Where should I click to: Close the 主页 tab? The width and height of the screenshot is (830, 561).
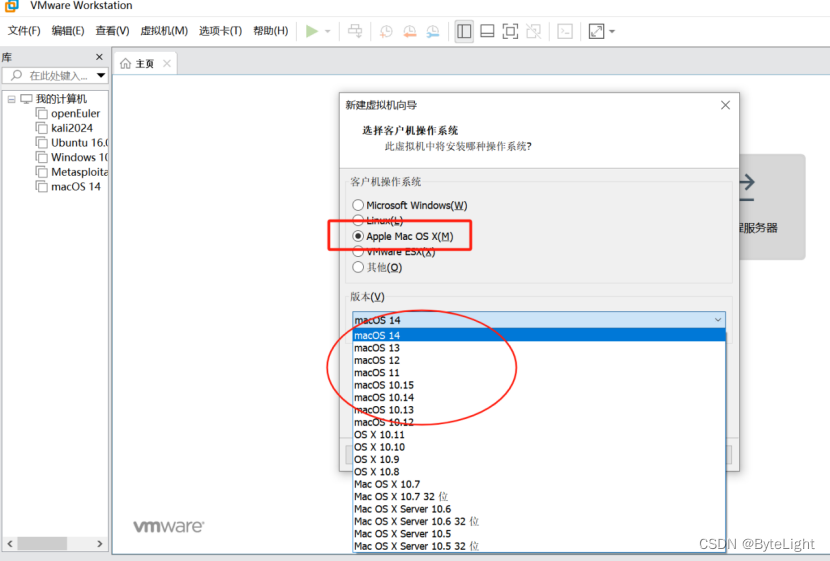pyautogui.click(x=167, y=64)
